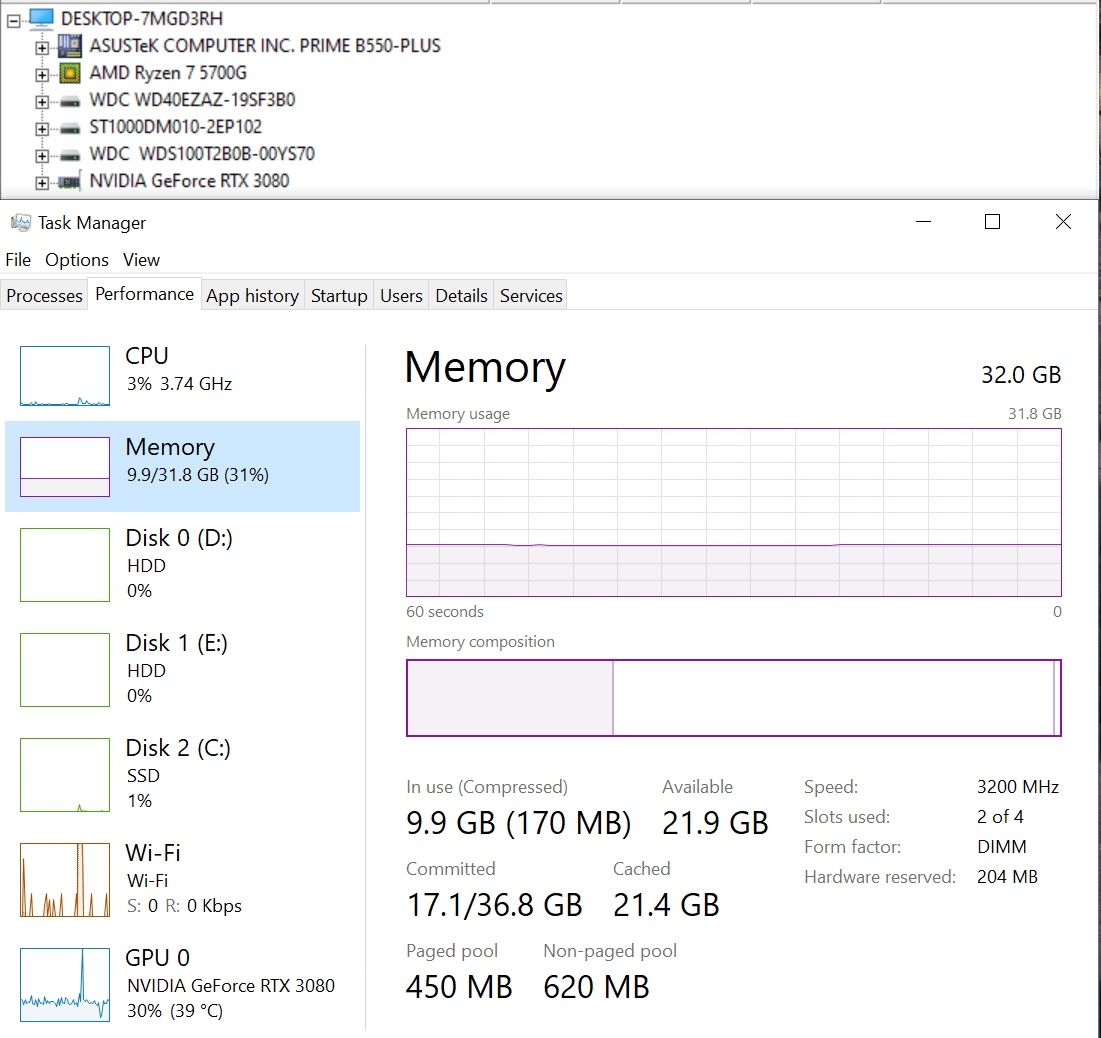1101x1038 pixels.
Task: Expand the AMD Ryzen 7 5700G node
Action: pos(41,74)
